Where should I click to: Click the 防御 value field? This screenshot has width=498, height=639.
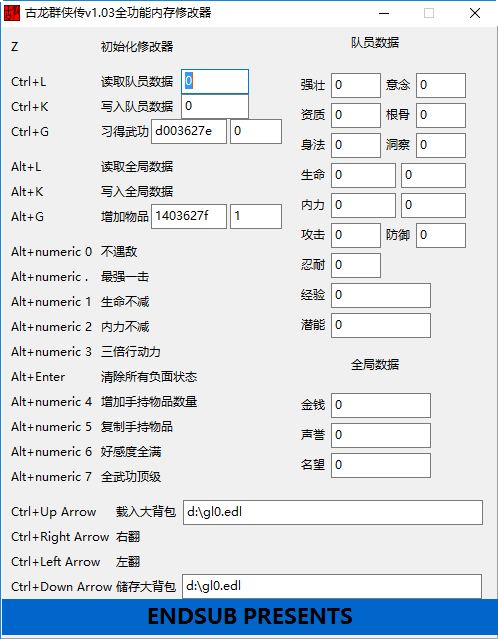coord(441,236)
